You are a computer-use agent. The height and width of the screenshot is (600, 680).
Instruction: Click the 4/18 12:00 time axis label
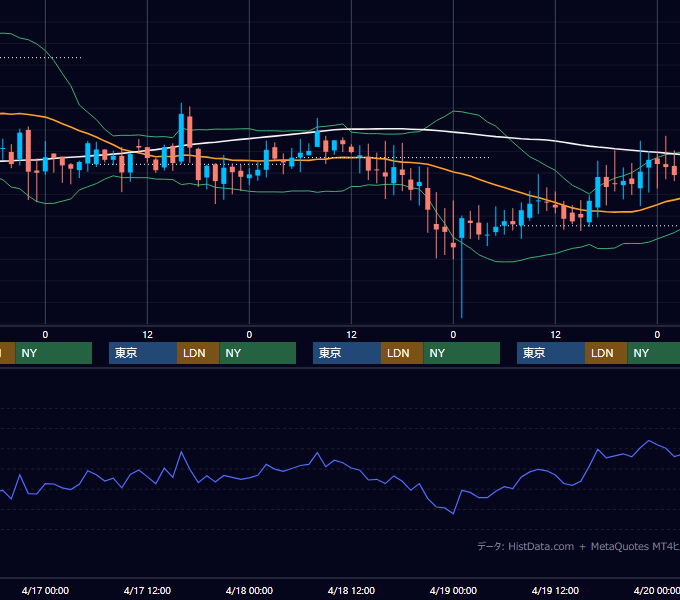(351, 590)
